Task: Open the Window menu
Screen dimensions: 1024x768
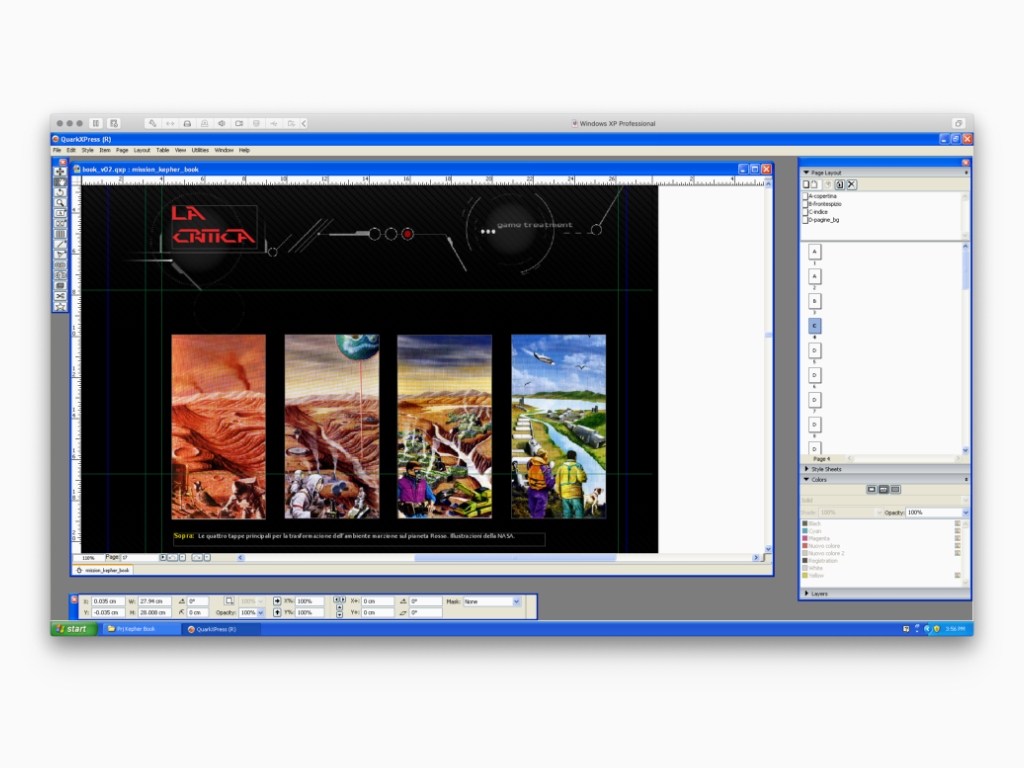Action: click(223, 150)
